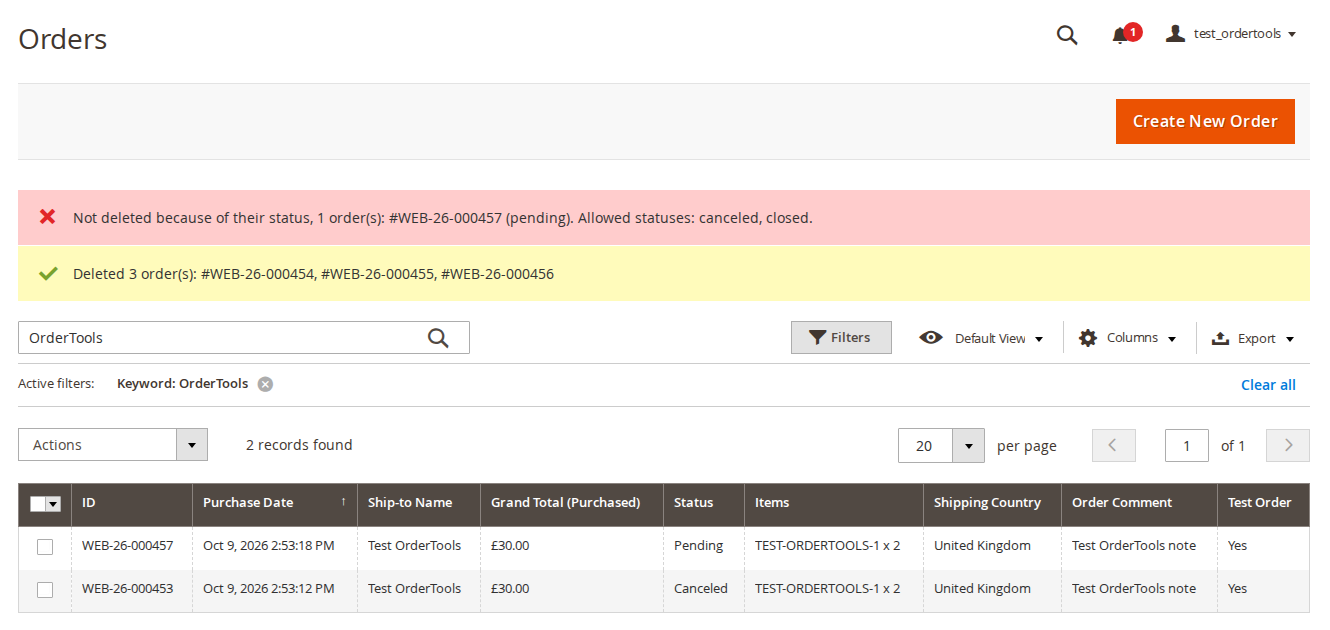Open the Actions dropdown
The width and height of the screenshot is (1330, 630).
[113, 445]
